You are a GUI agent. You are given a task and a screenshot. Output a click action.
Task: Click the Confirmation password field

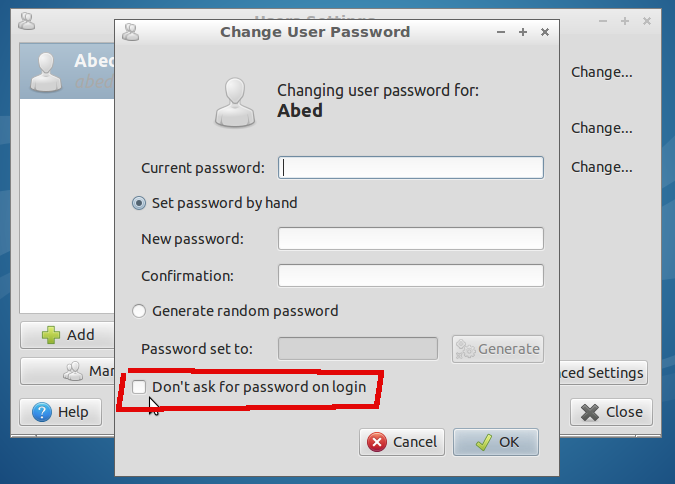[411, 276]
